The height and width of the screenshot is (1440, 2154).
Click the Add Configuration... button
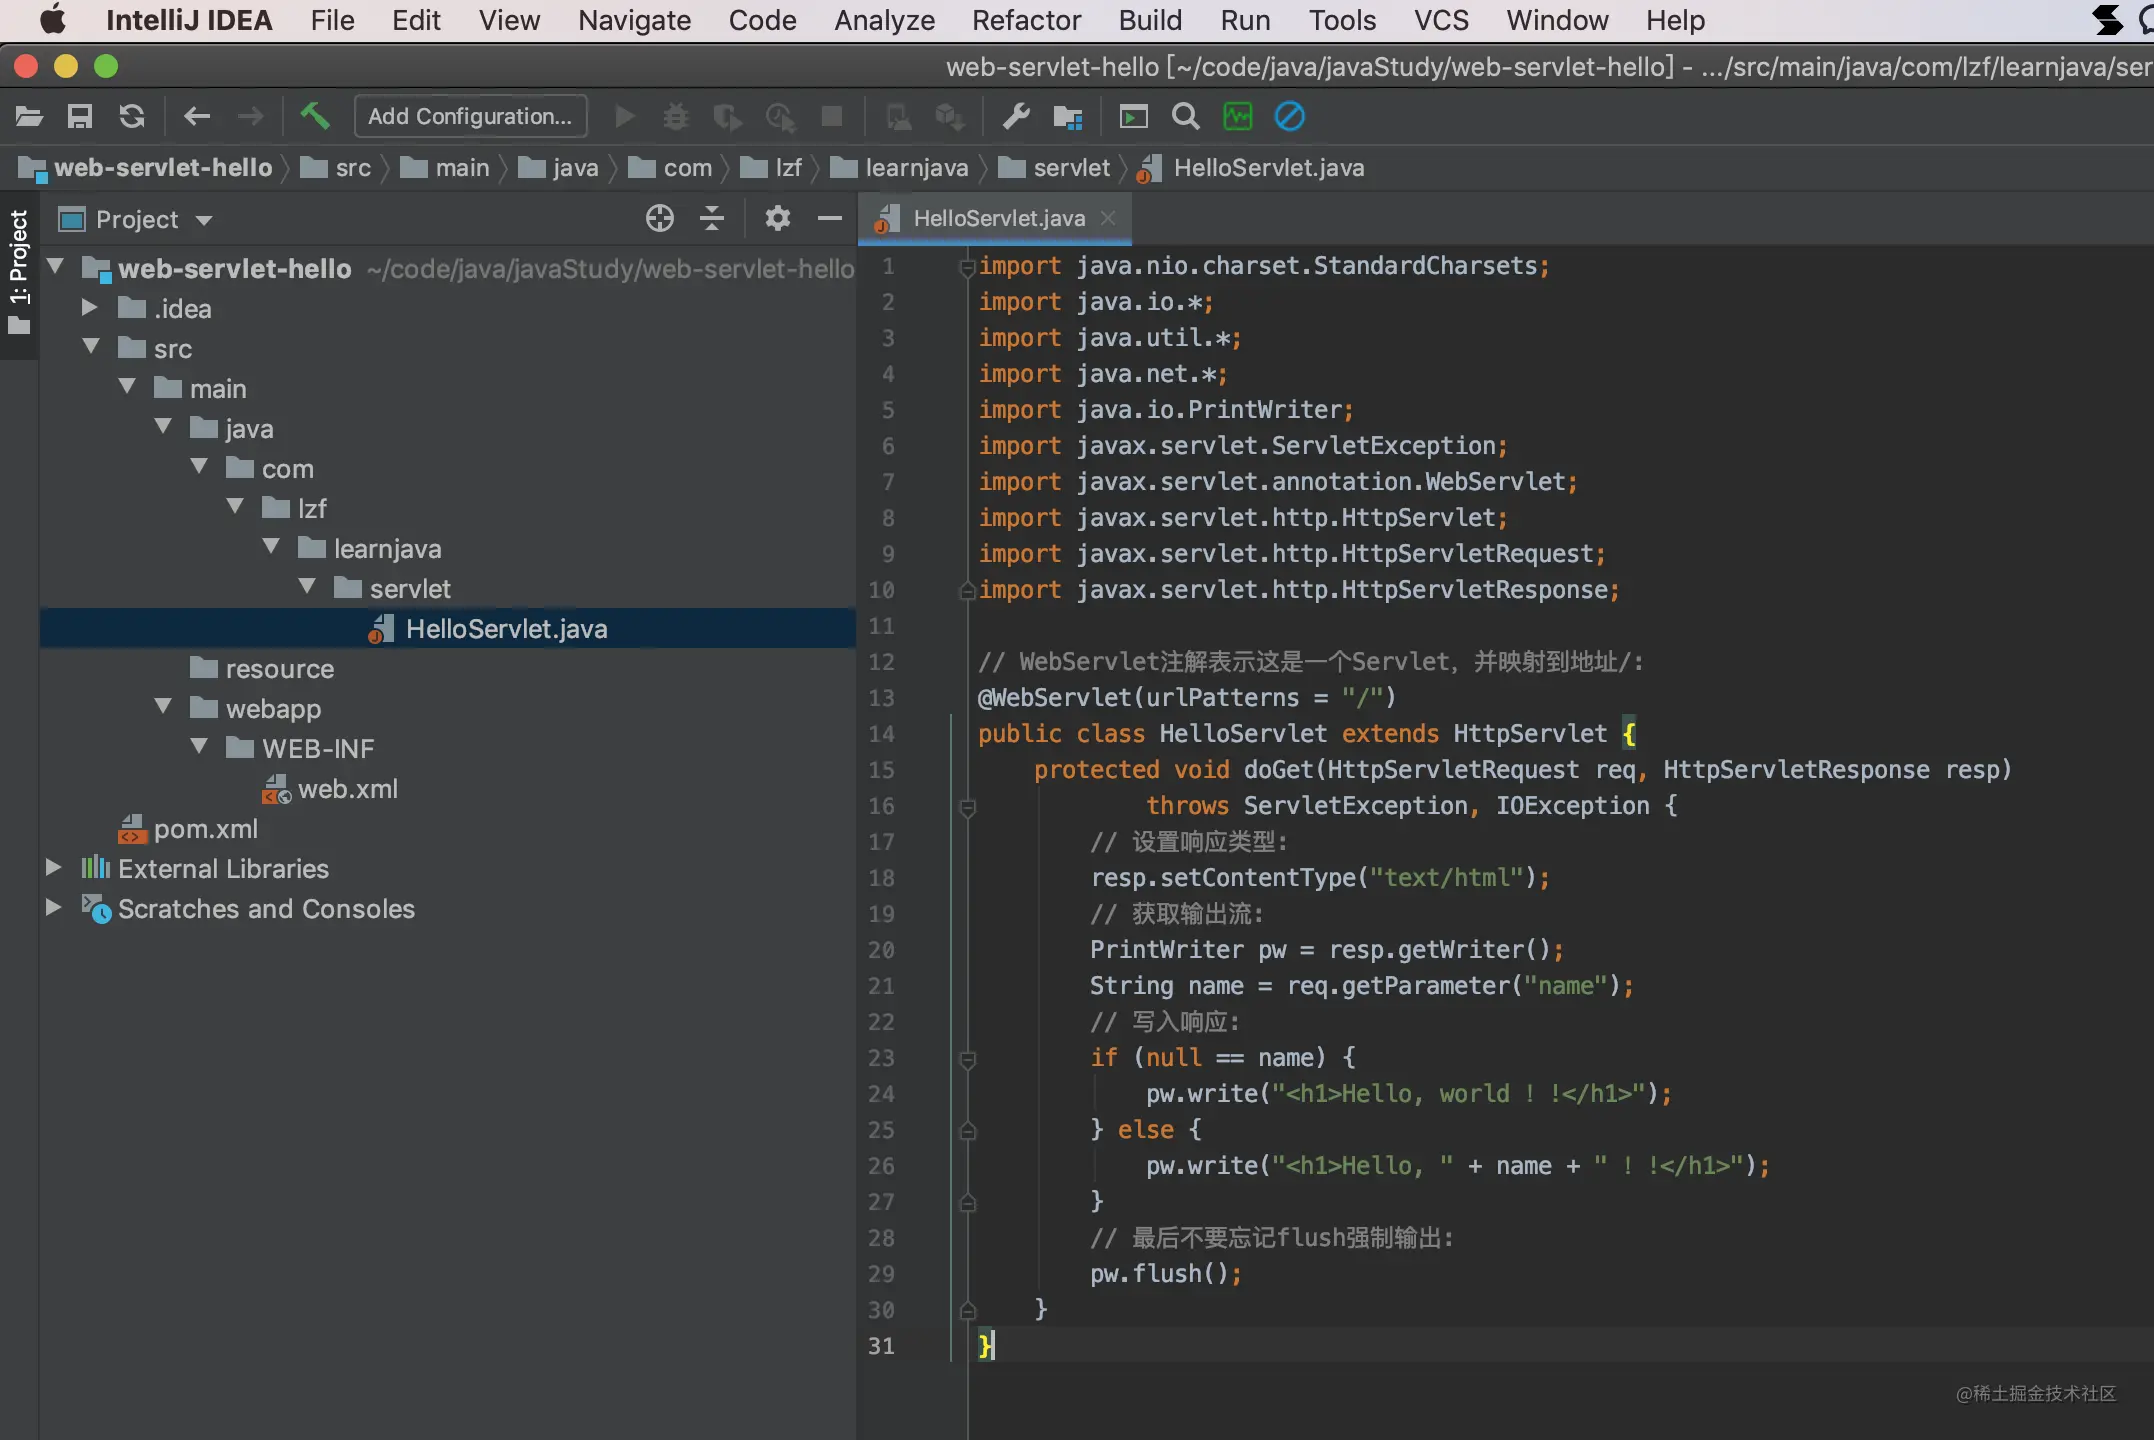pos(470,117)
